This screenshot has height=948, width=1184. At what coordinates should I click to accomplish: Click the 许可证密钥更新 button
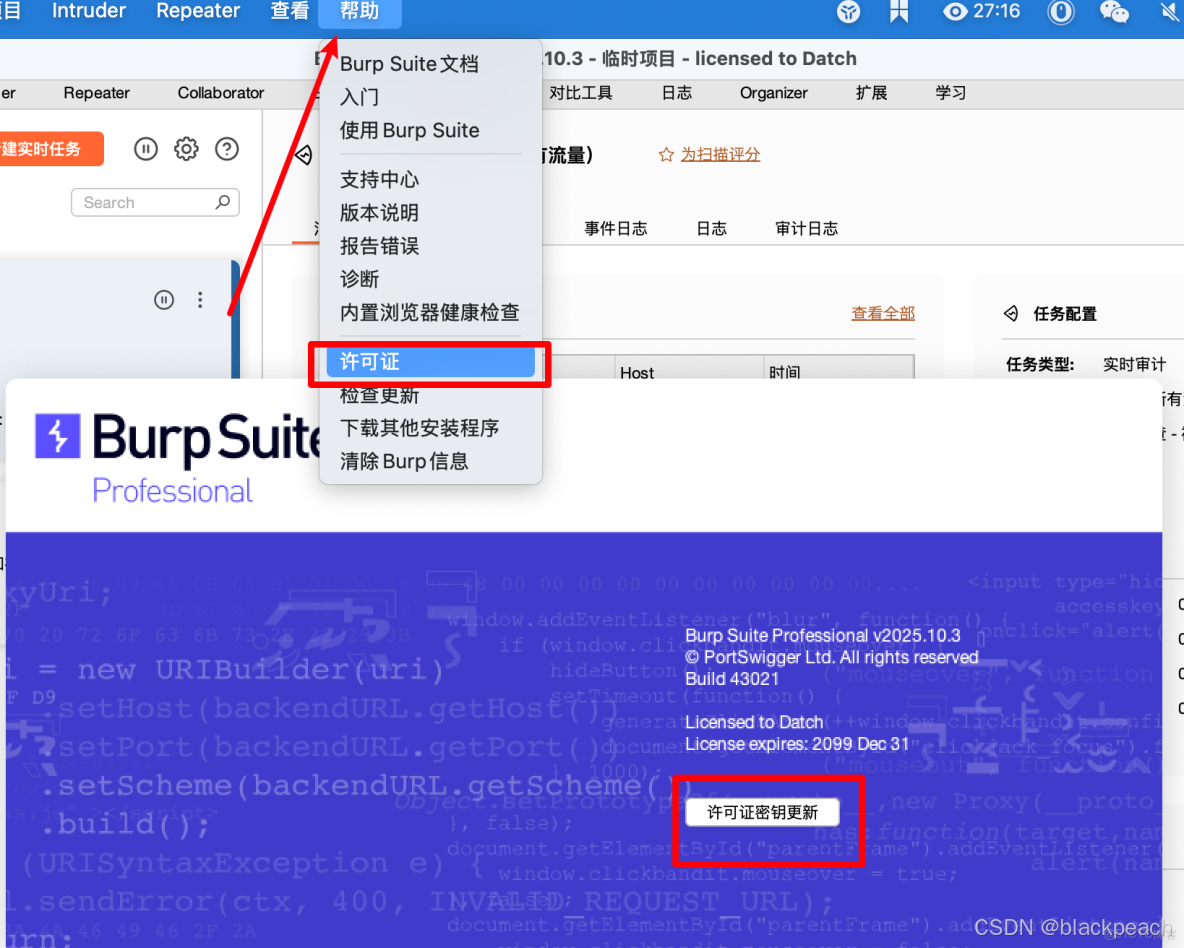(x=763, y=812)
